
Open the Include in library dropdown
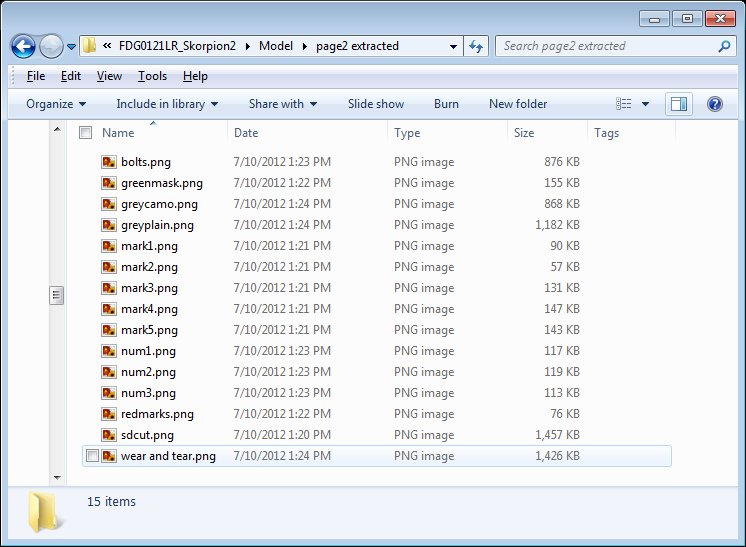coord(167,104)
